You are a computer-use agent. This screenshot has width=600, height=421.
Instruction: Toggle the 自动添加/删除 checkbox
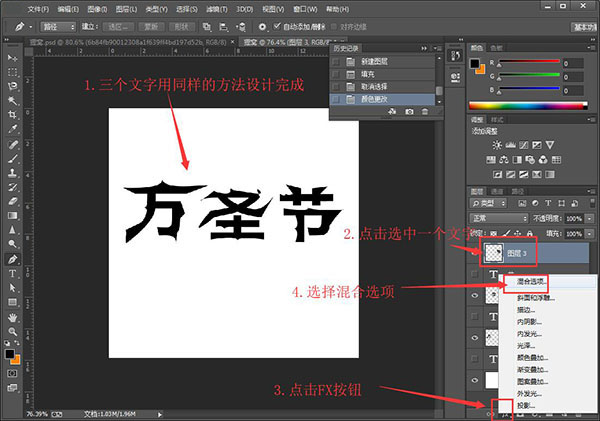point(277,26)
